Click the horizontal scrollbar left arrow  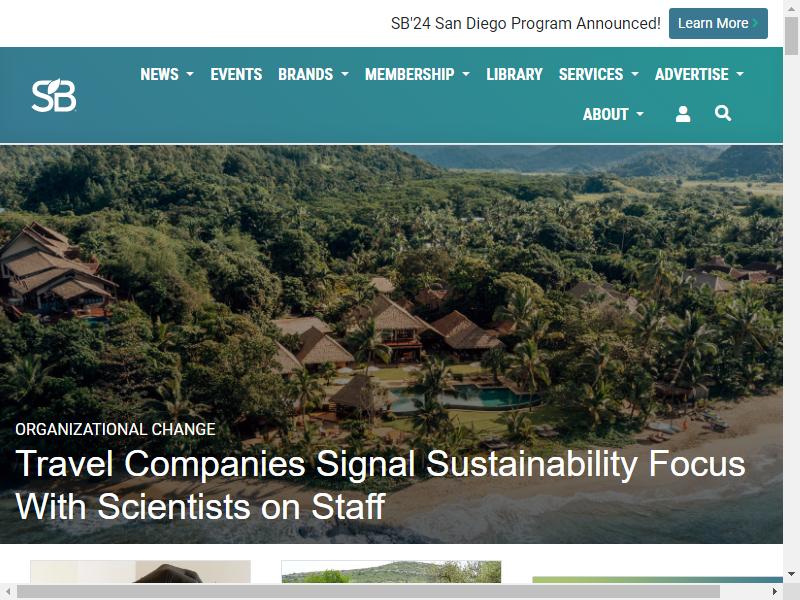point(8,591)
